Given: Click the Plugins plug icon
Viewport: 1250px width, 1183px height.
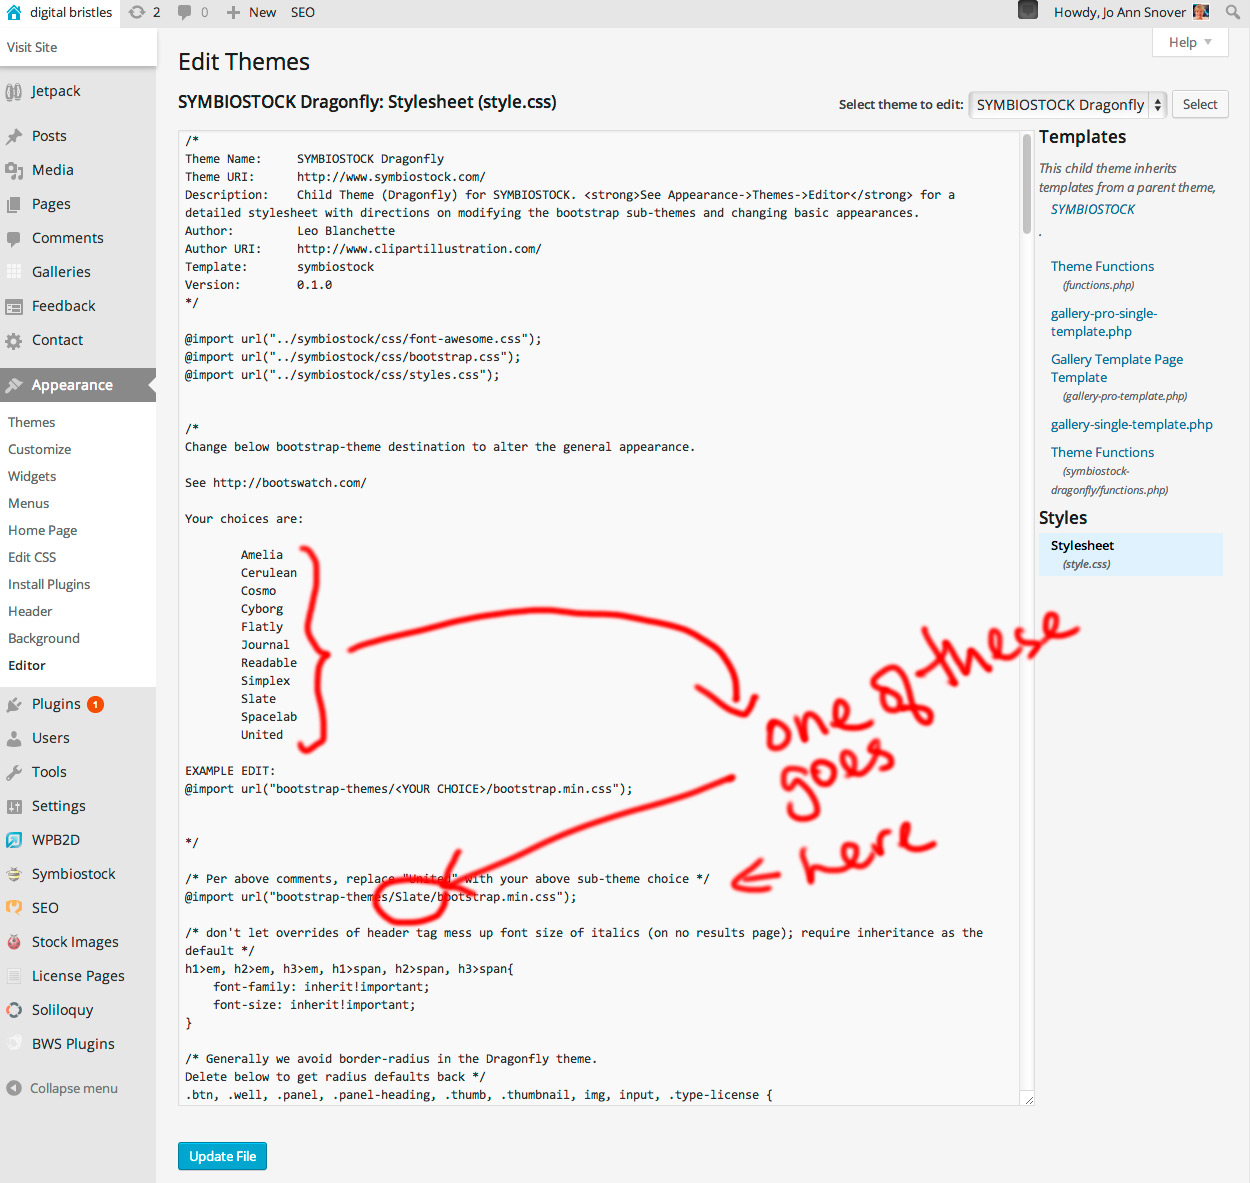Looking at the screenshot, I should coord(14,704).
